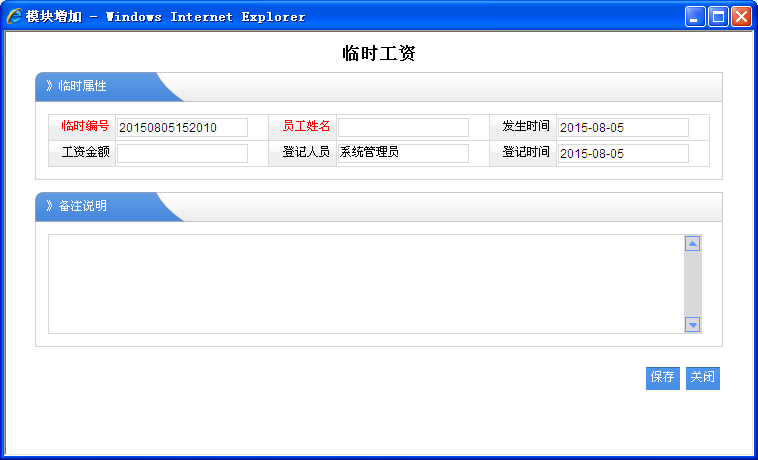758x460 pixels.
Task: Select the 登记时间 date field
Action: tap(623, 153)
